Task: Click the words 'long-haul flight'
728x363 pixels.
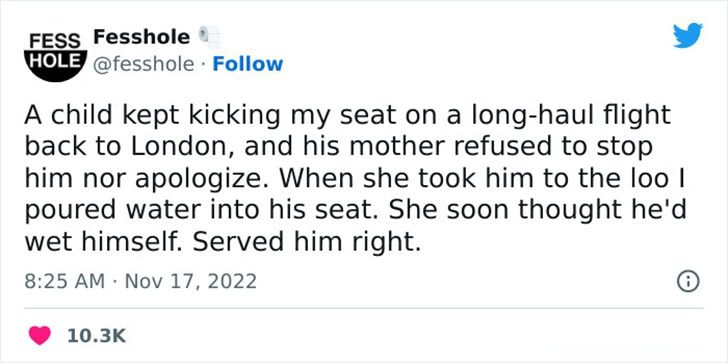Action: pyautogui.click(x=572, y=116)
